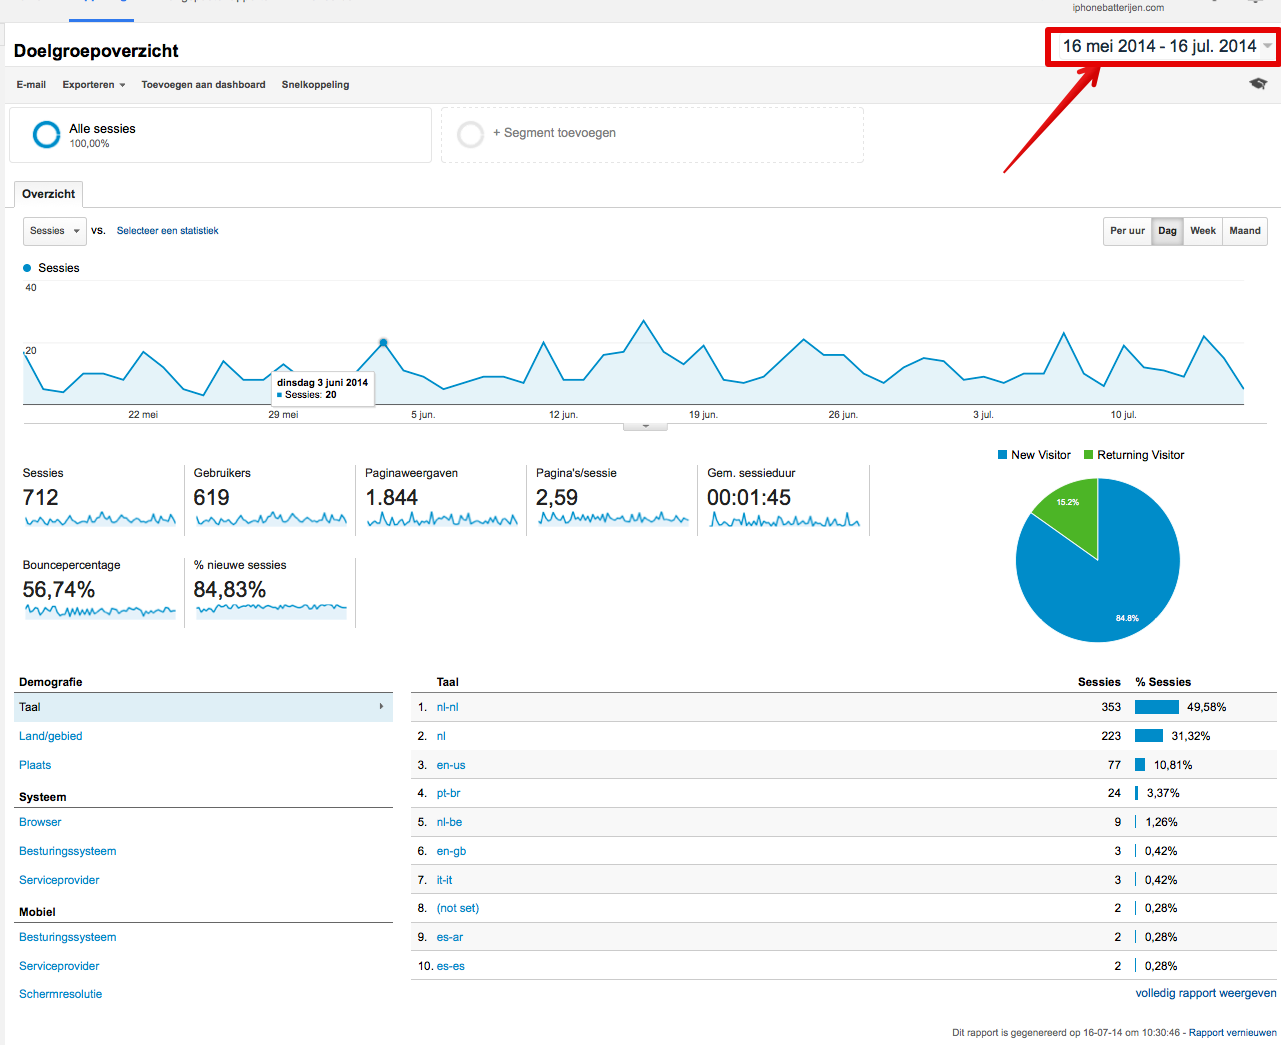Click the 49,58% bar for nl-nl
The image size is (1281, 1045).
coord(1157,707)
